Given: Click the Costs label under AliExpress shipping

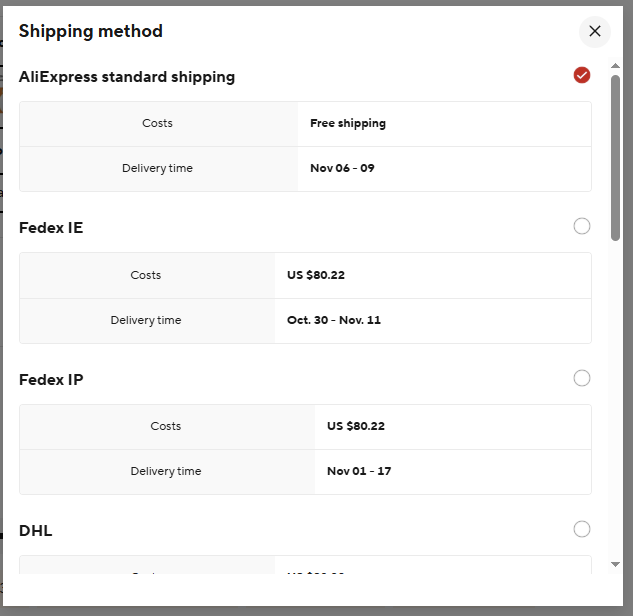Looking at the screenshot, I should (157, 124).
